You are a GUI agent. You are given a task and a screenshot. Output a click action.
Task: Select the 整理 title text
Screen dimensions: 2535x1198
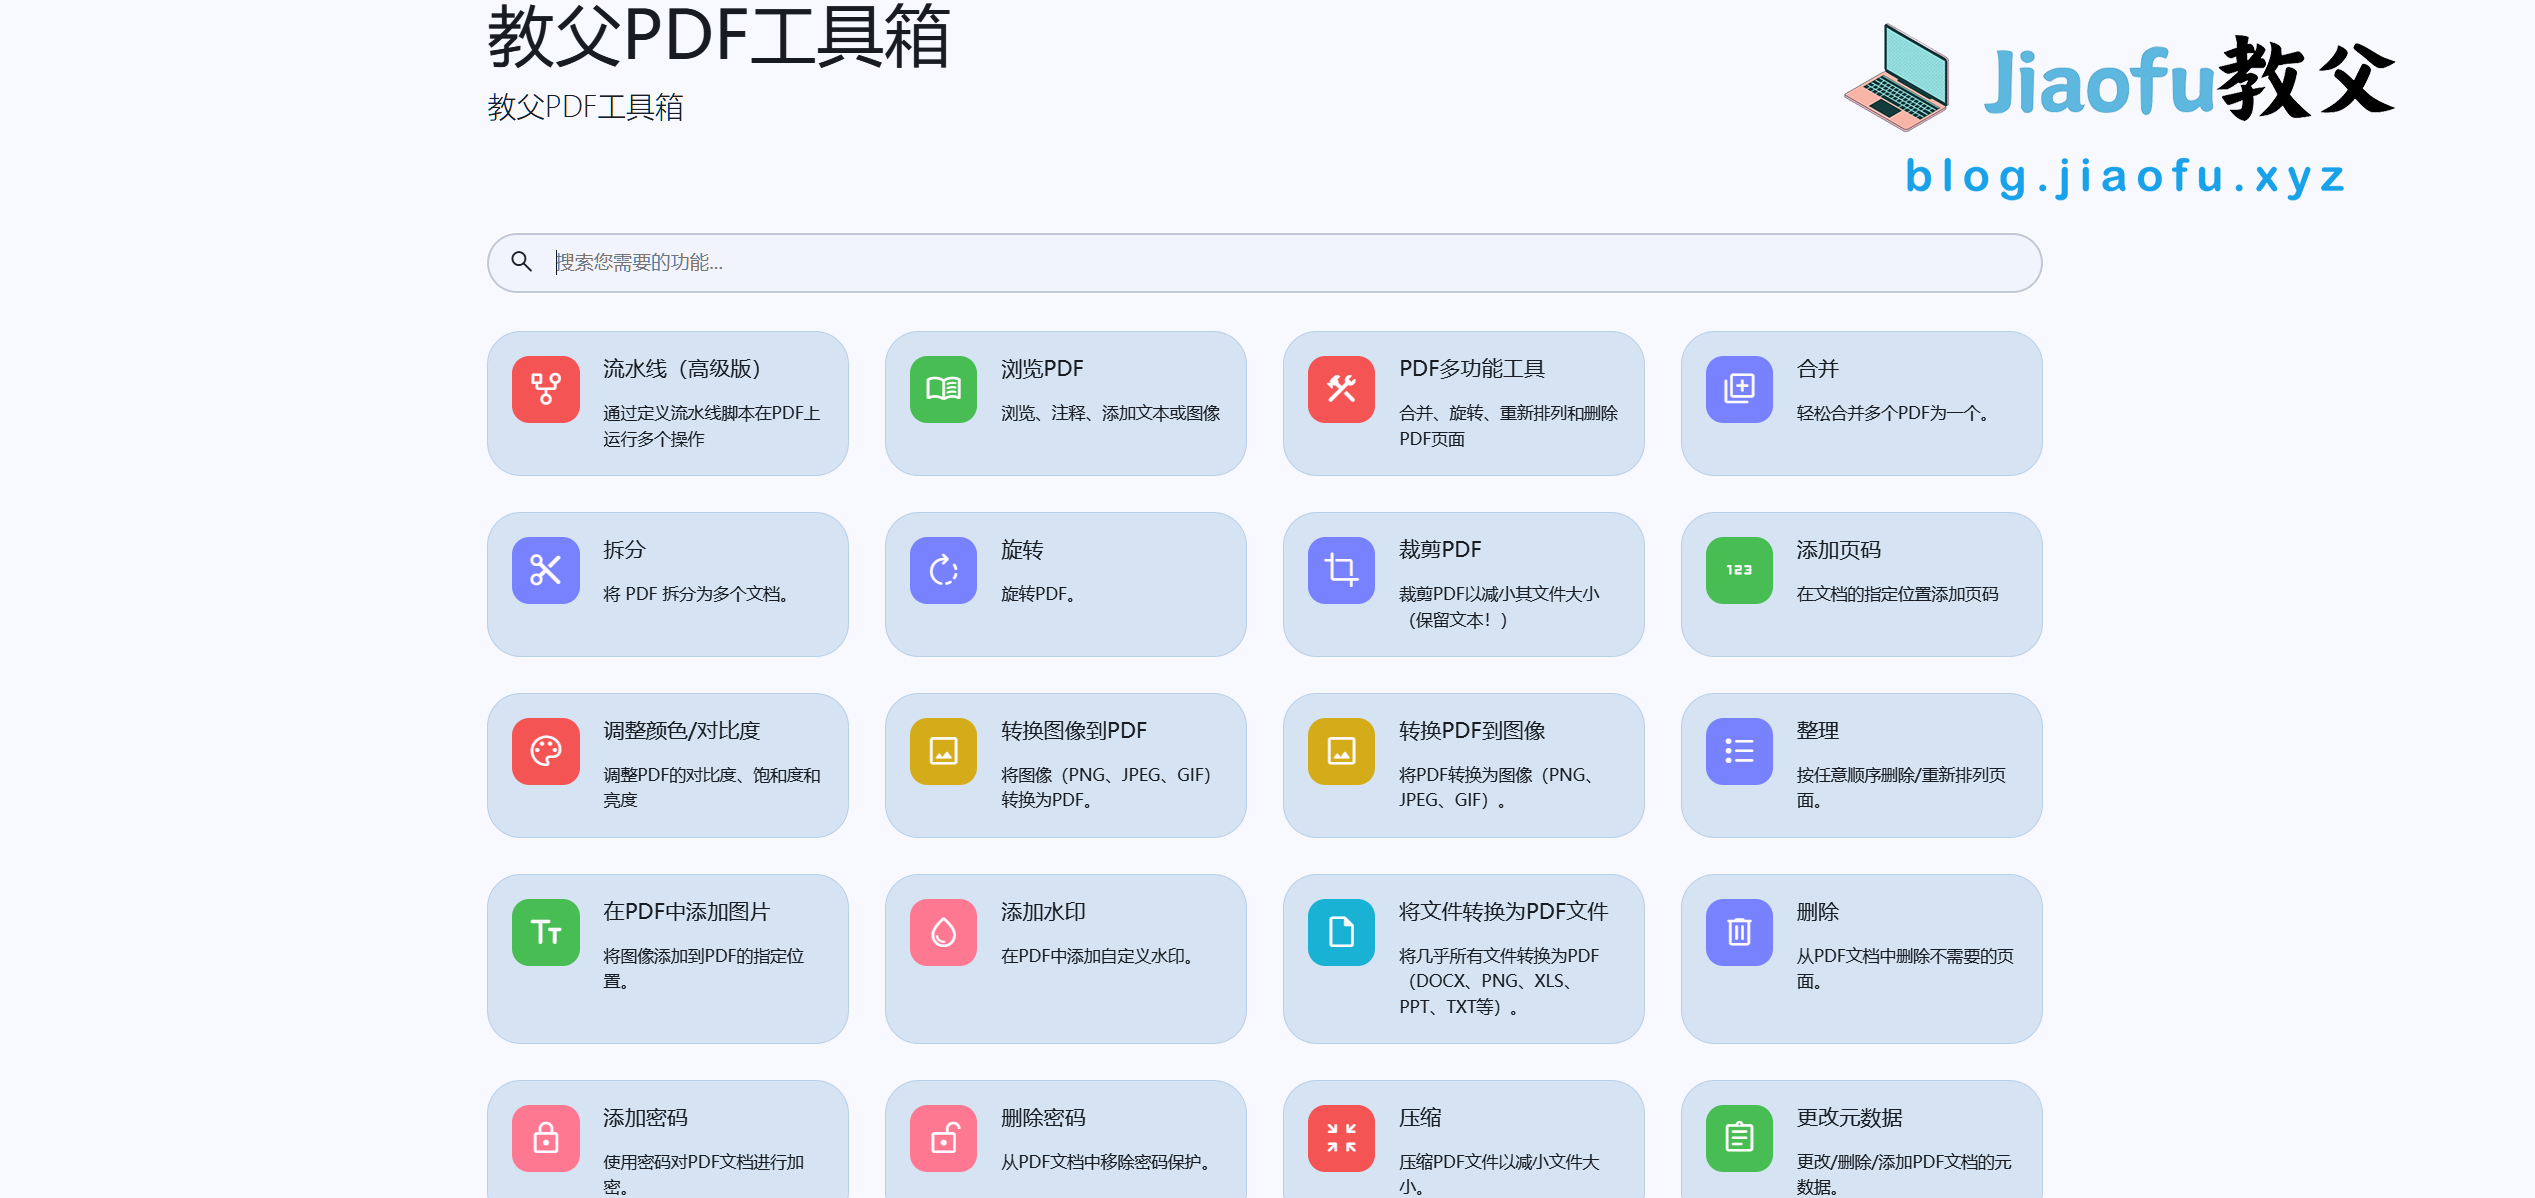tap(1818, 731)
